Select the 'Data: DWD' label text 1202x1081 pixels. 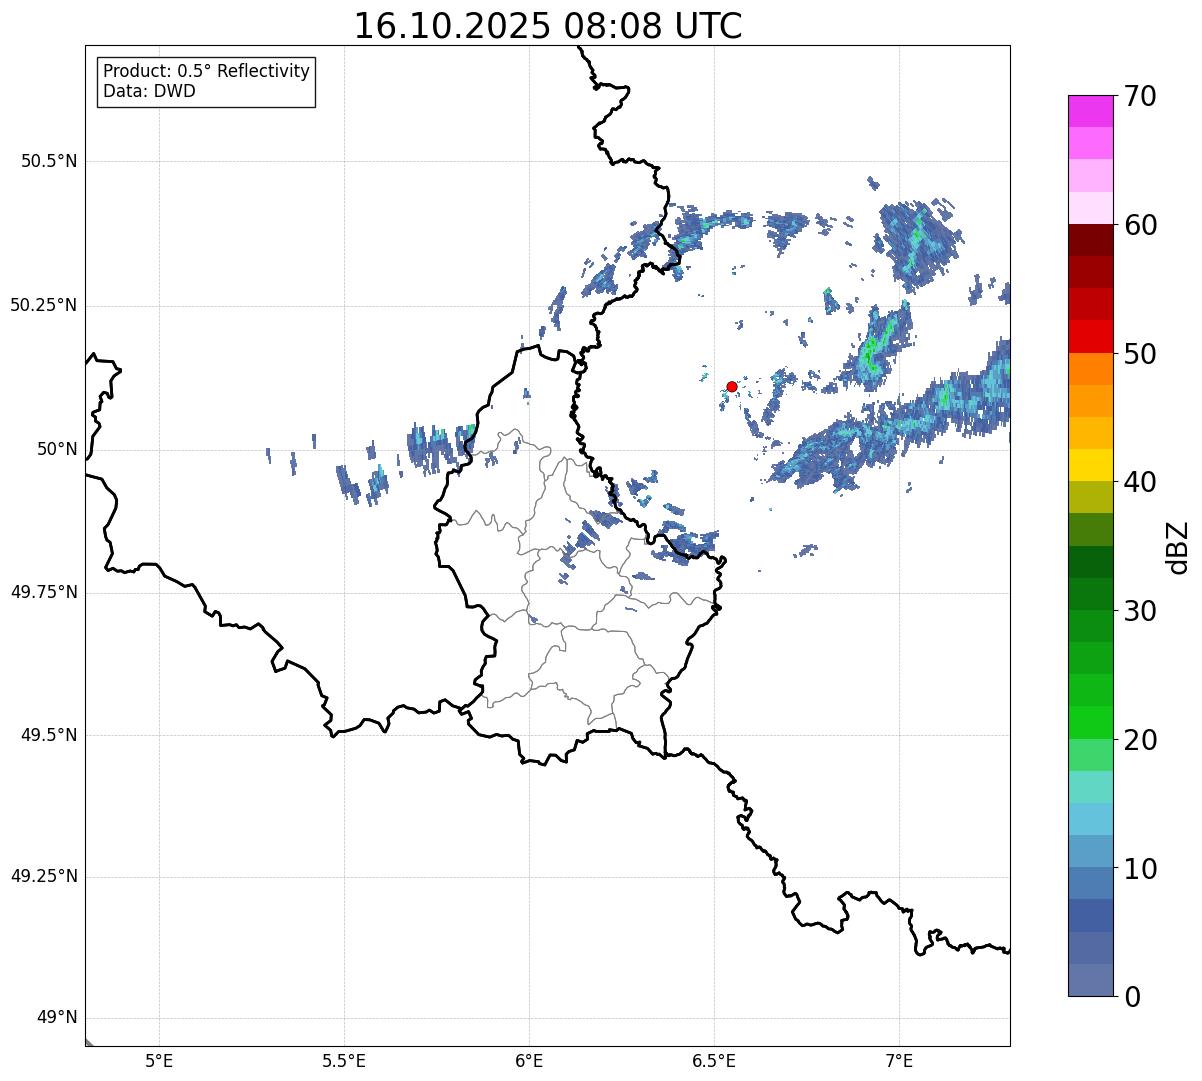tap(150, 91)
